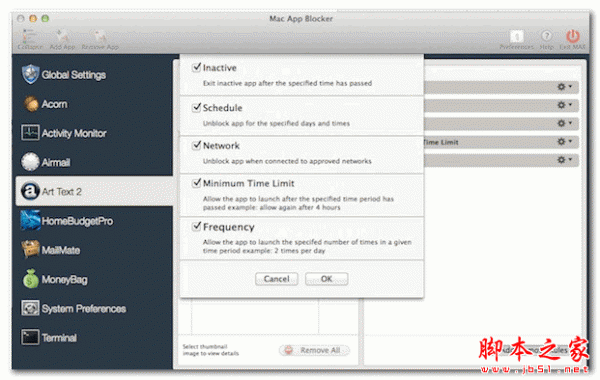Uncheck the Frequency rule checkbox
This screenshot has height=380, width=600.
[x=196, y=226]
